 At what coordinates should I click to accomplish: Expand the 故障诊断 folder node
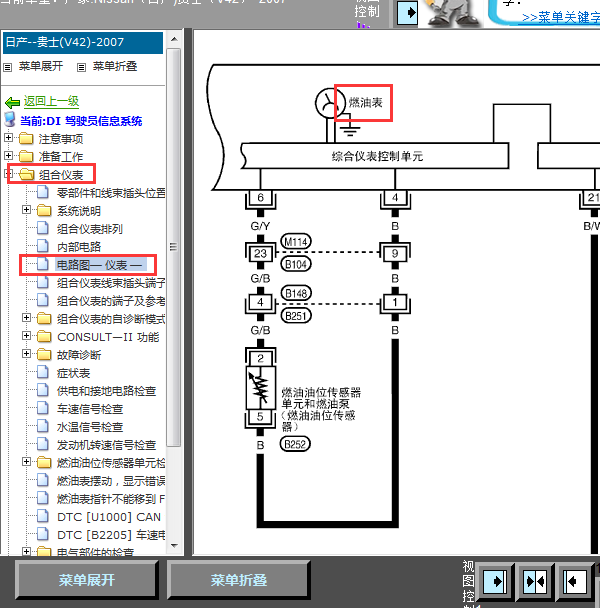[27, 355]
